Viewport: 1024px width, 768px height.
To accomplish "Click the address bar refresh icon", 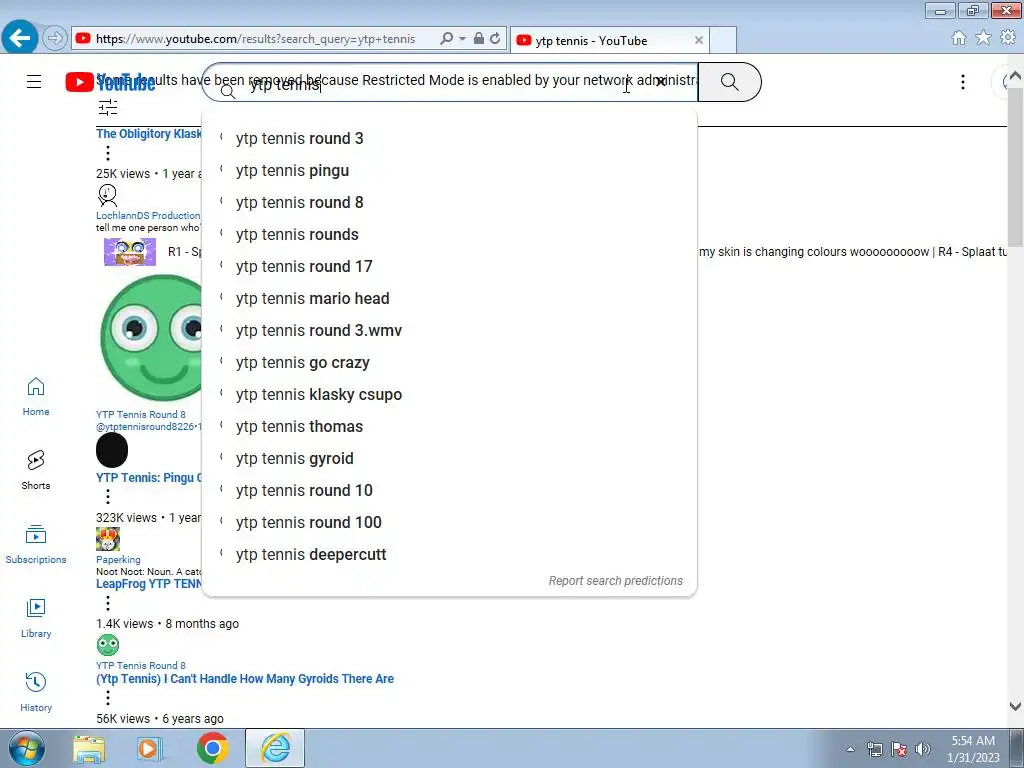I will [x=496, y=39].
